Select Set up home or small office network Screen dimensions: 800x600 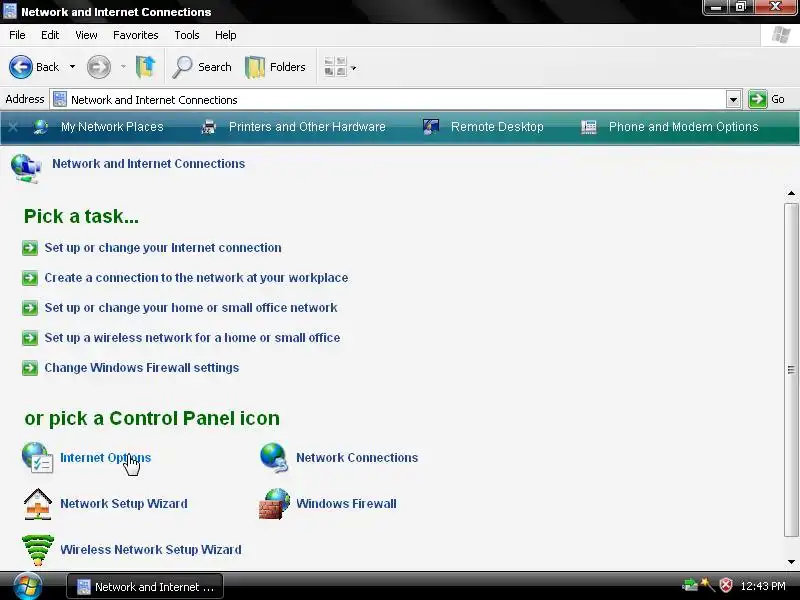coord(191,308)
